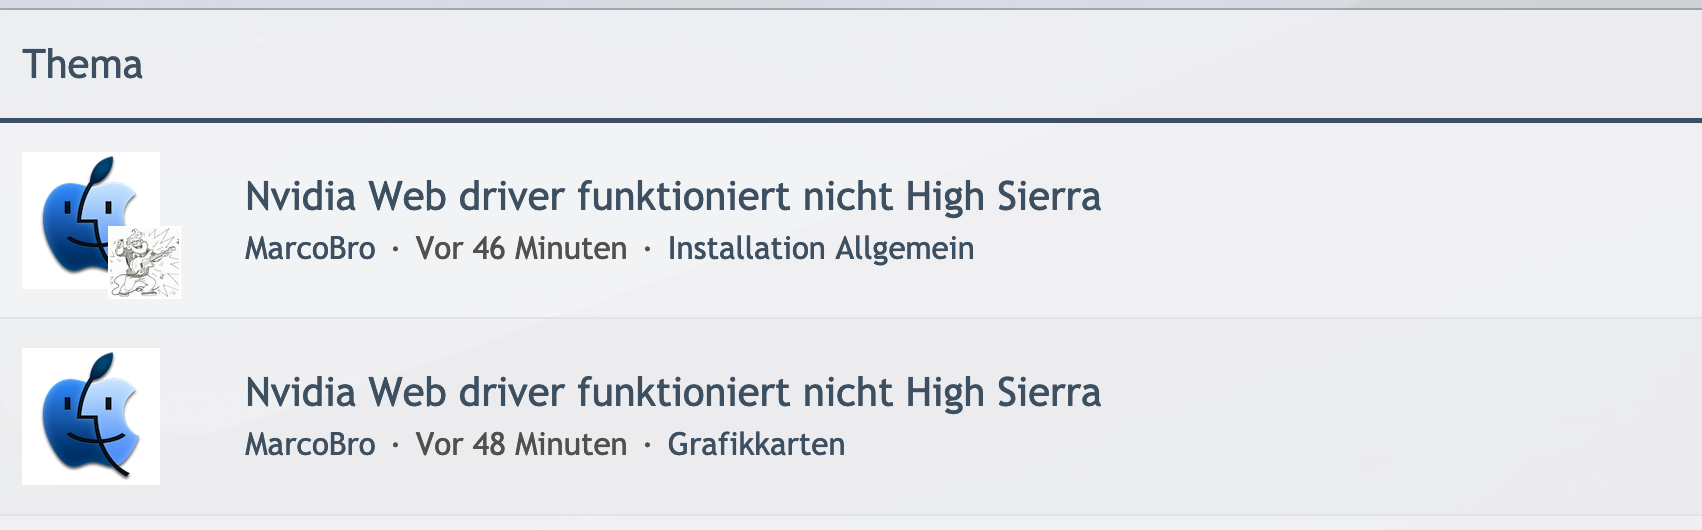Go to the Grafikkarten forum

756,445
